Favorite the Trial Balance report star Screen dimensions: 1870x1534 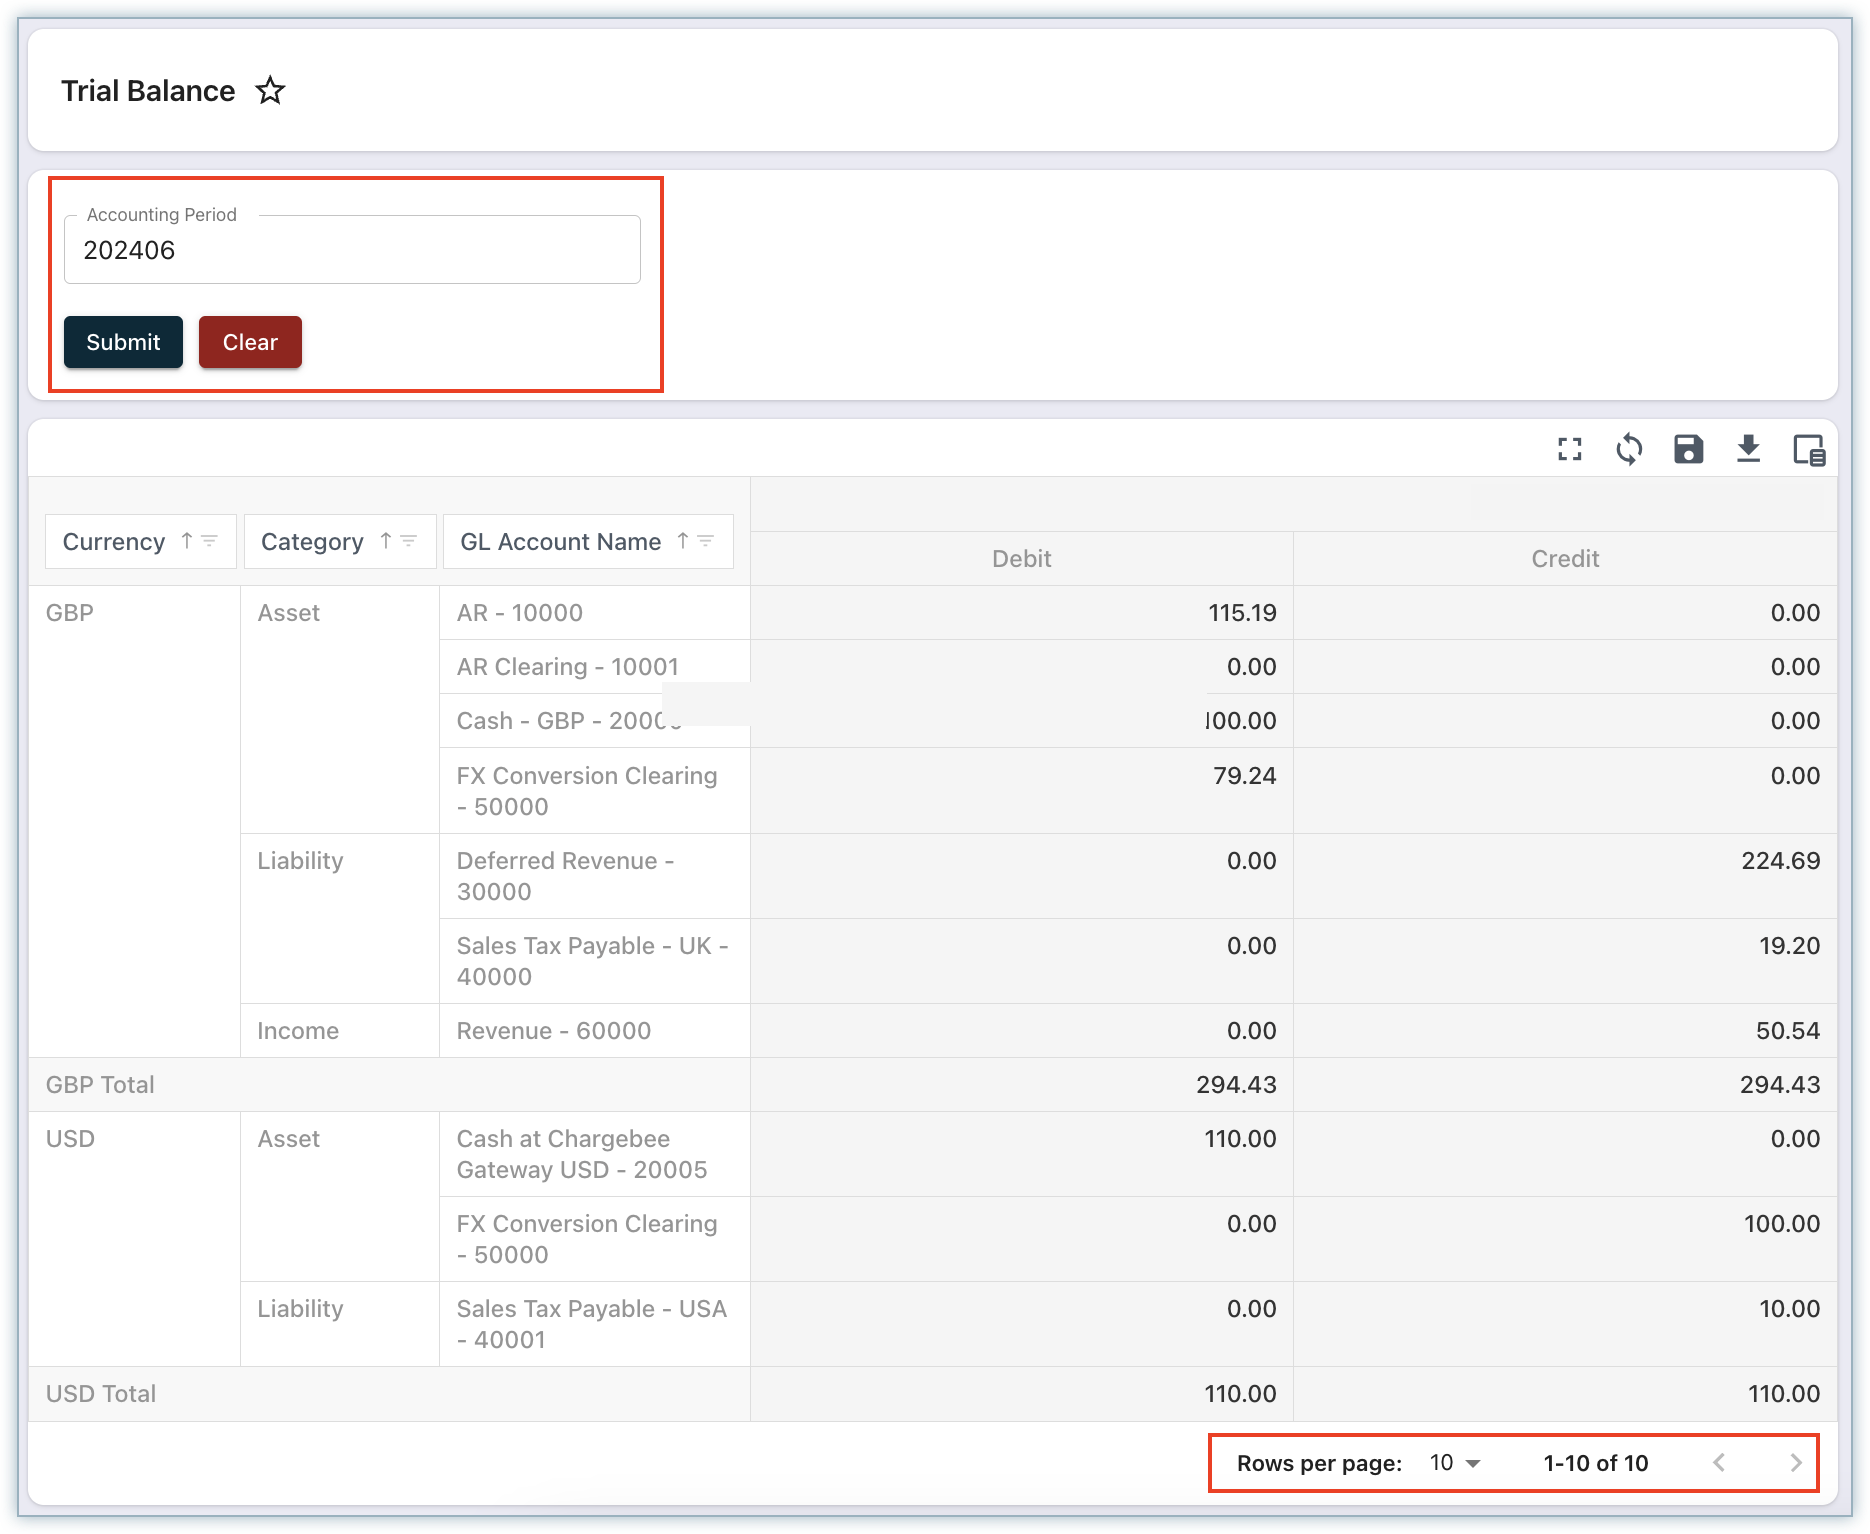[x=270, y=91]
